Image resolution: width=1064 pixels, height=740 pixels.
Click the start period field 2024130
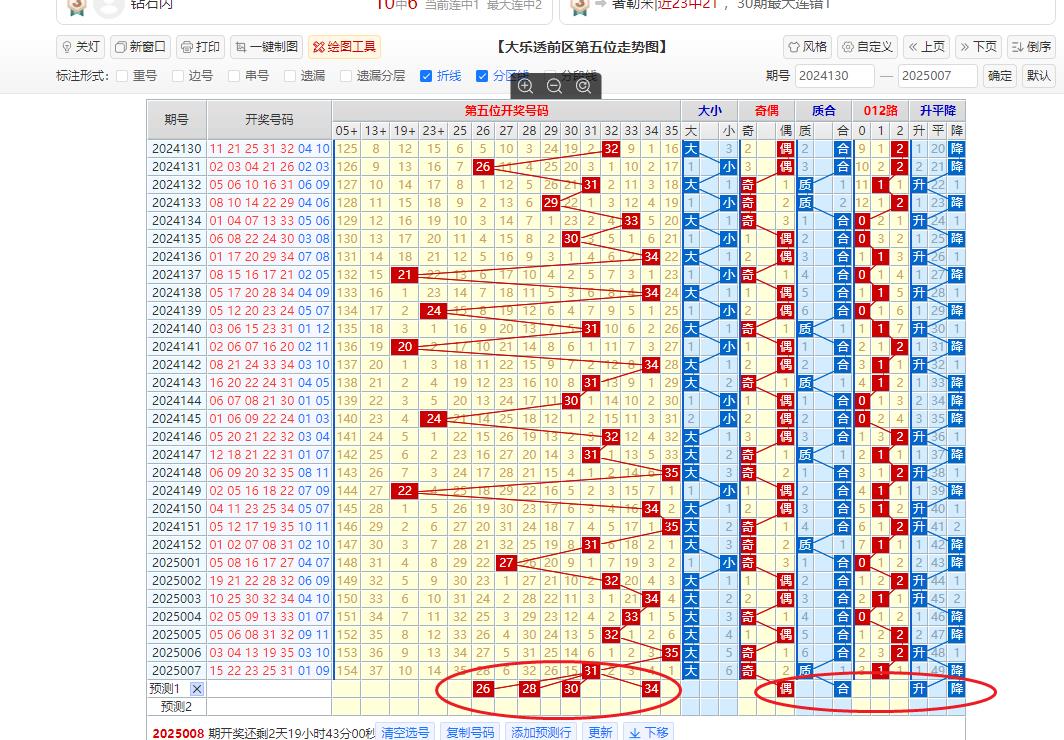[835, 75]
